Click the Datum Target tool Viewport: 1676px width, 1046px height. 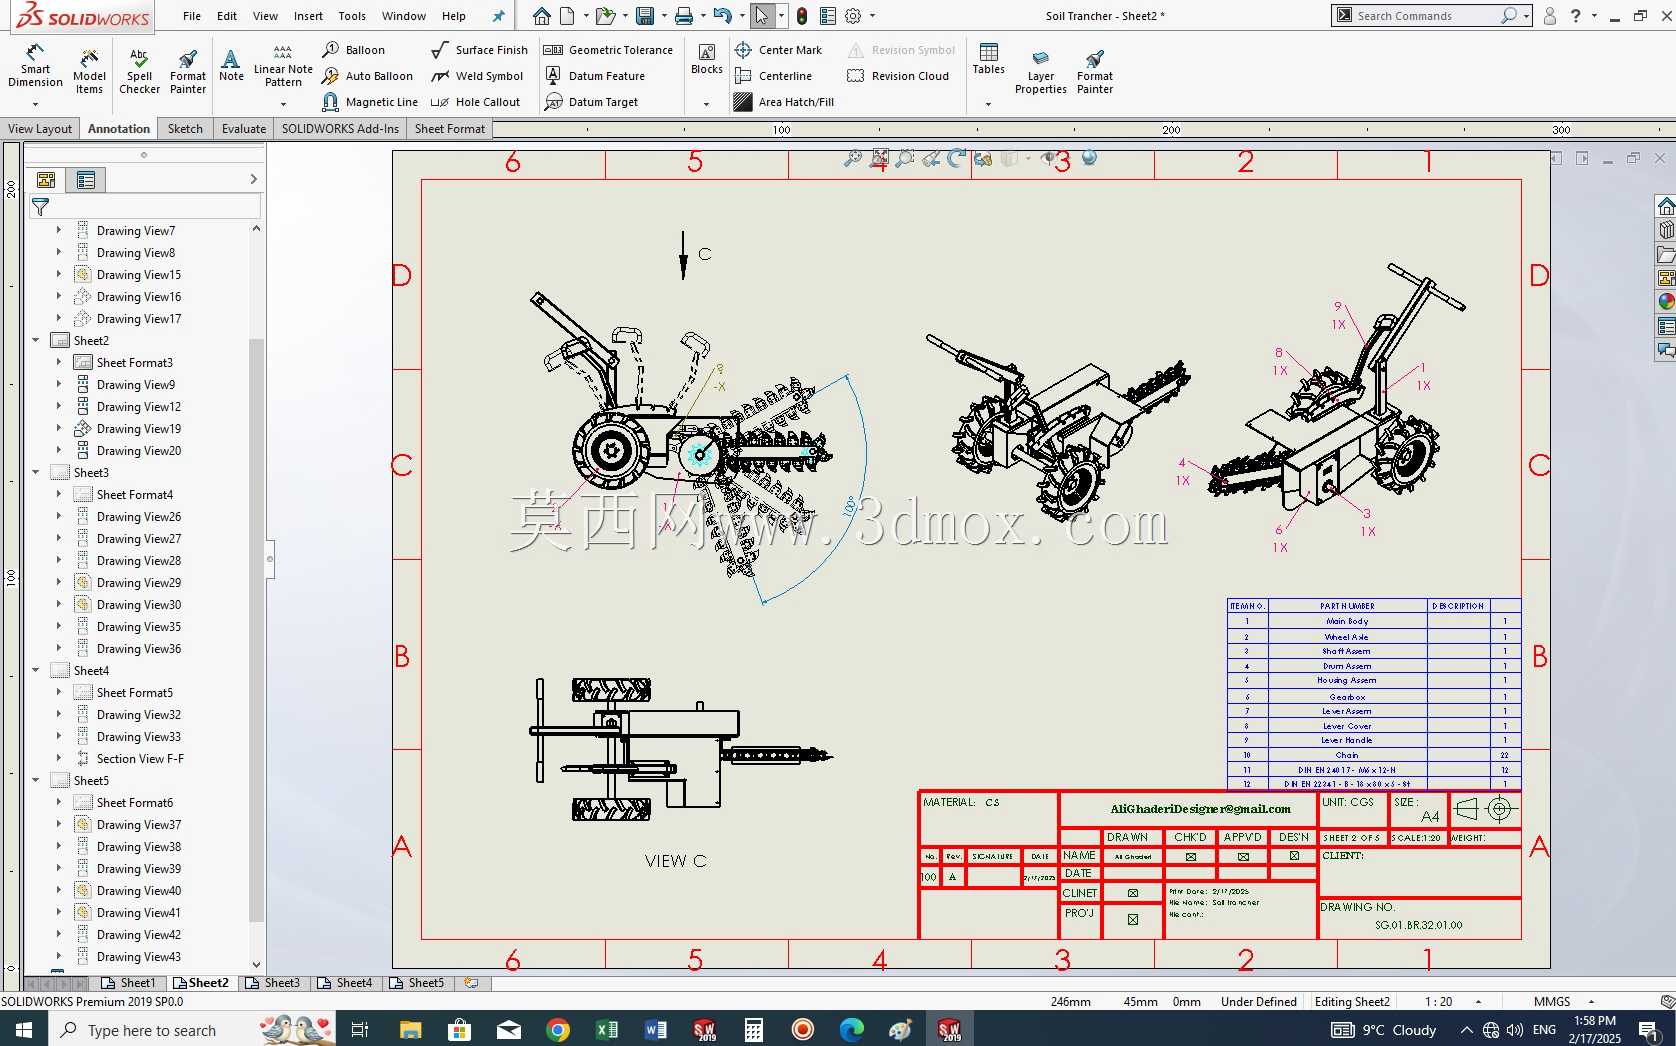[x=591, y=102]
